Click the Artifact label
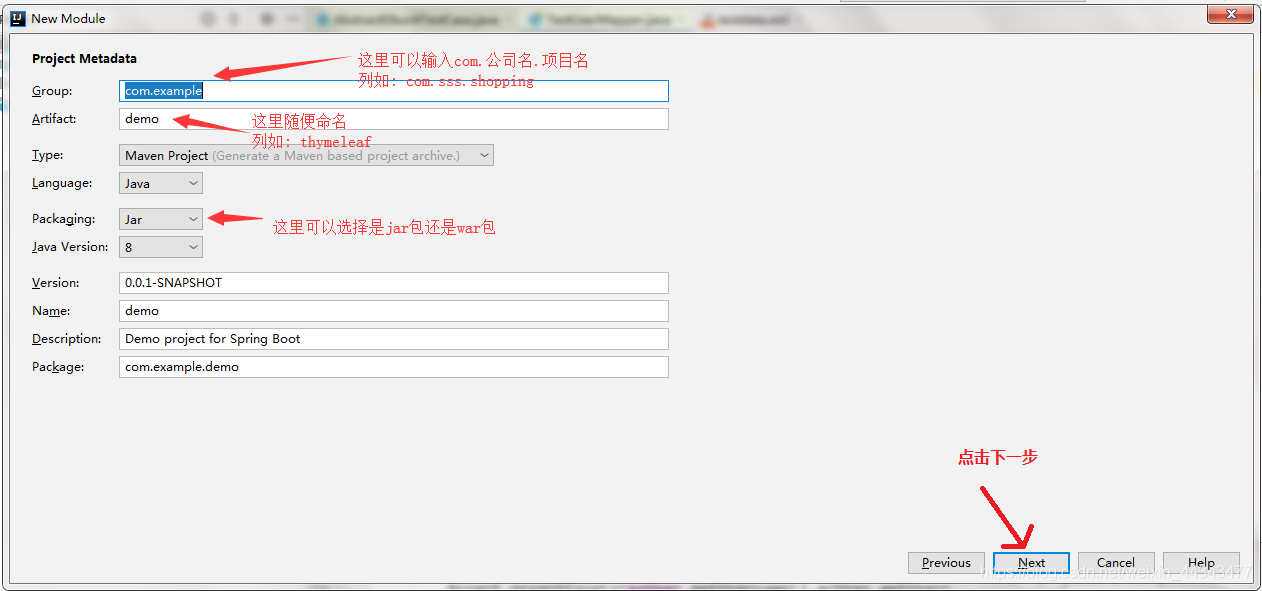 54,119
